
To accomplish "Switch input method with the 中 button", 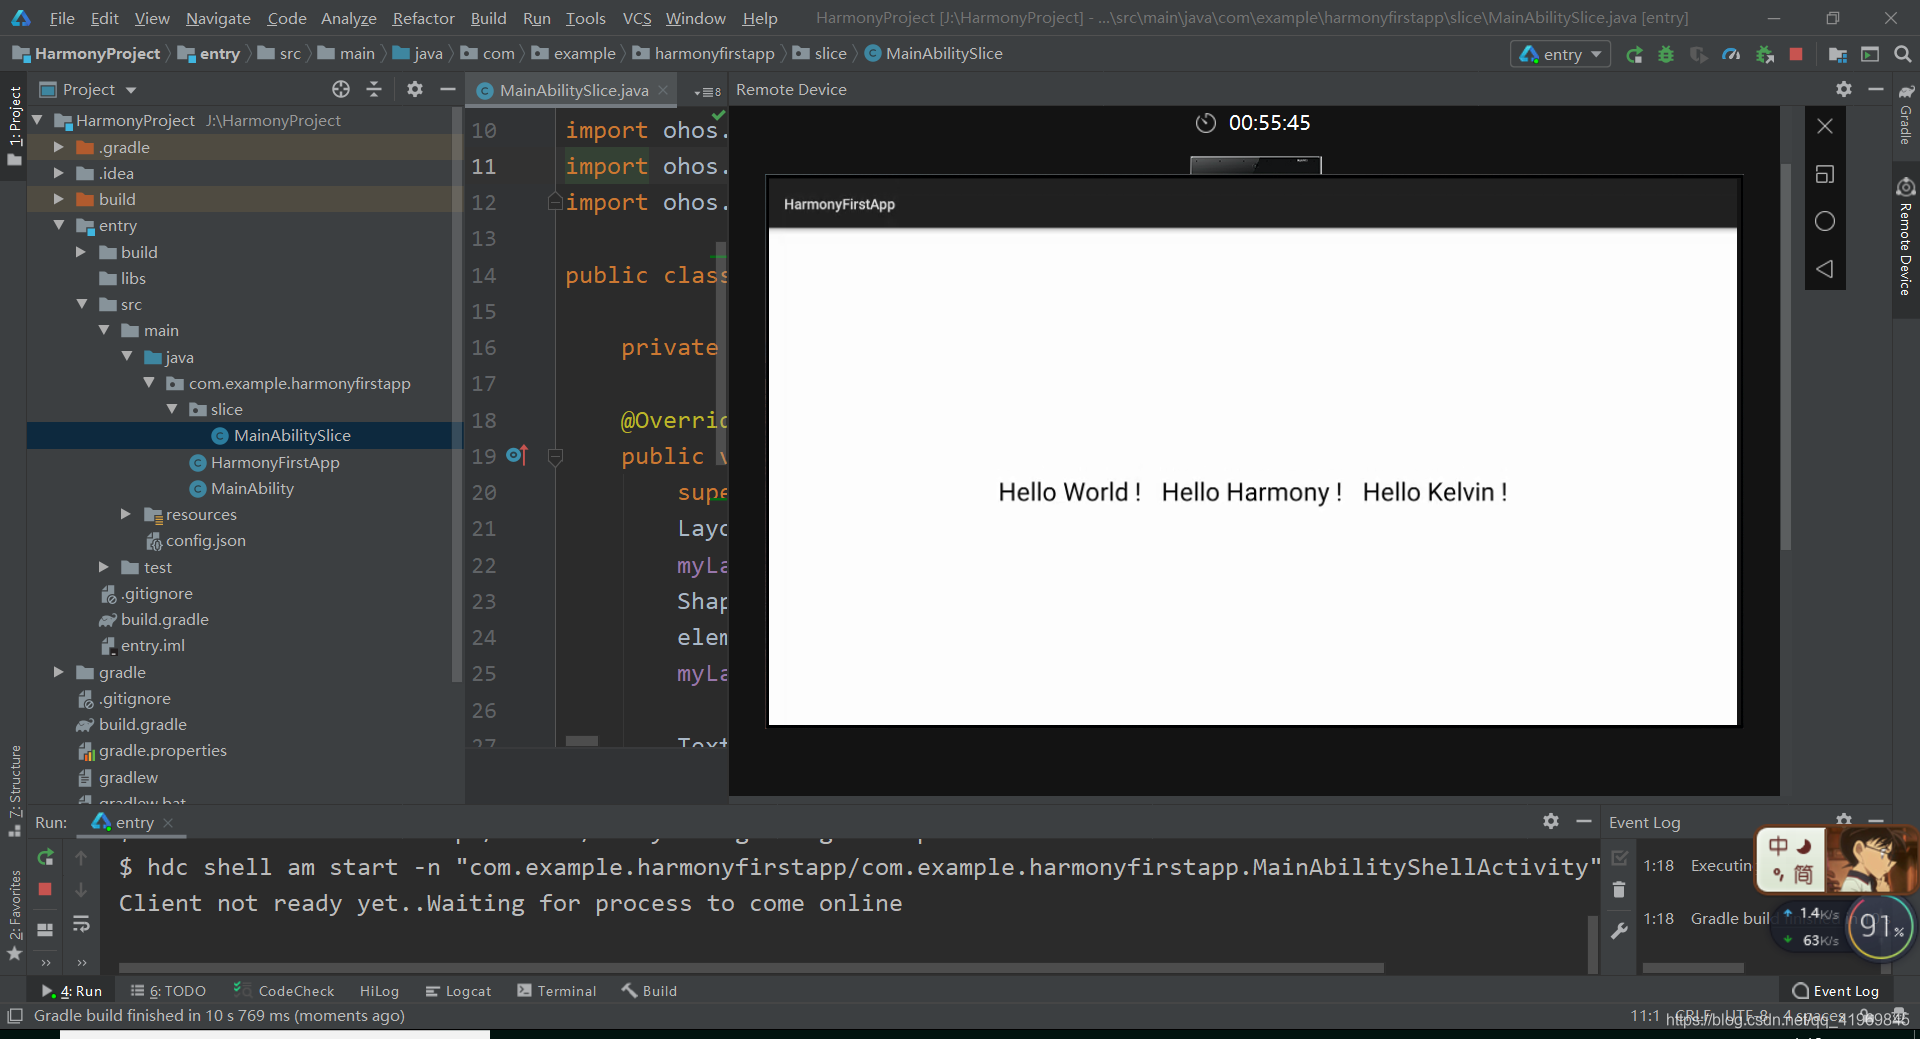I will coord(1778,846).
